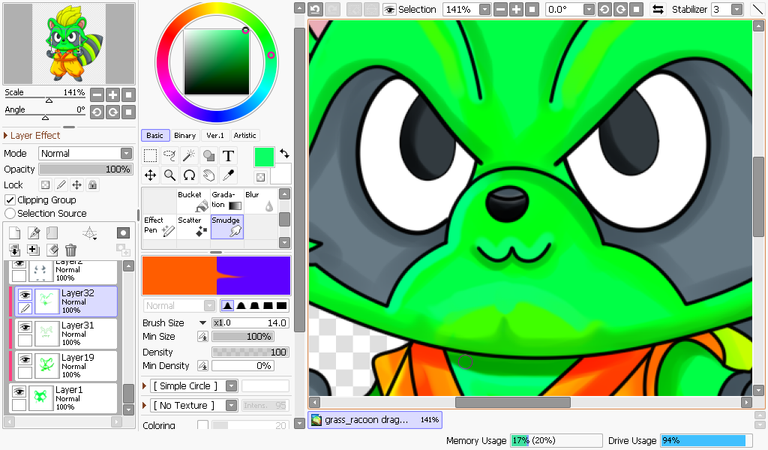Undo the last action
Viewport: 768px width, 450px height.
(x=315, y=9)
